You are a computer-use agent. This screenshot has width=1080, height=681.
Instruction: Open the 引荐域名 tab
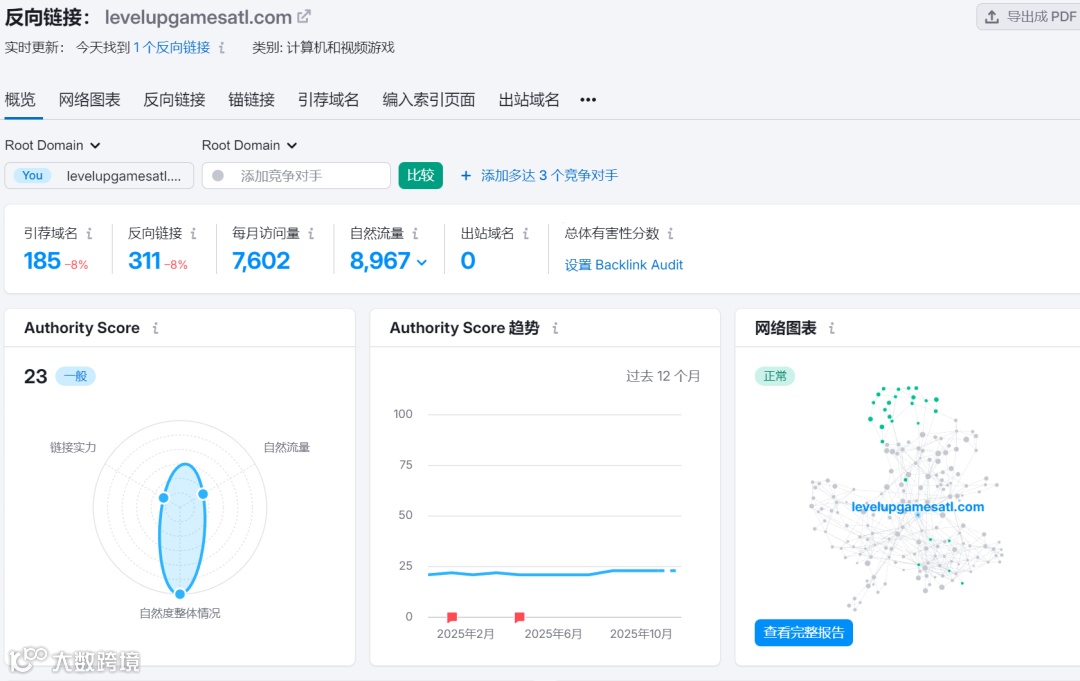click(329, 100)
